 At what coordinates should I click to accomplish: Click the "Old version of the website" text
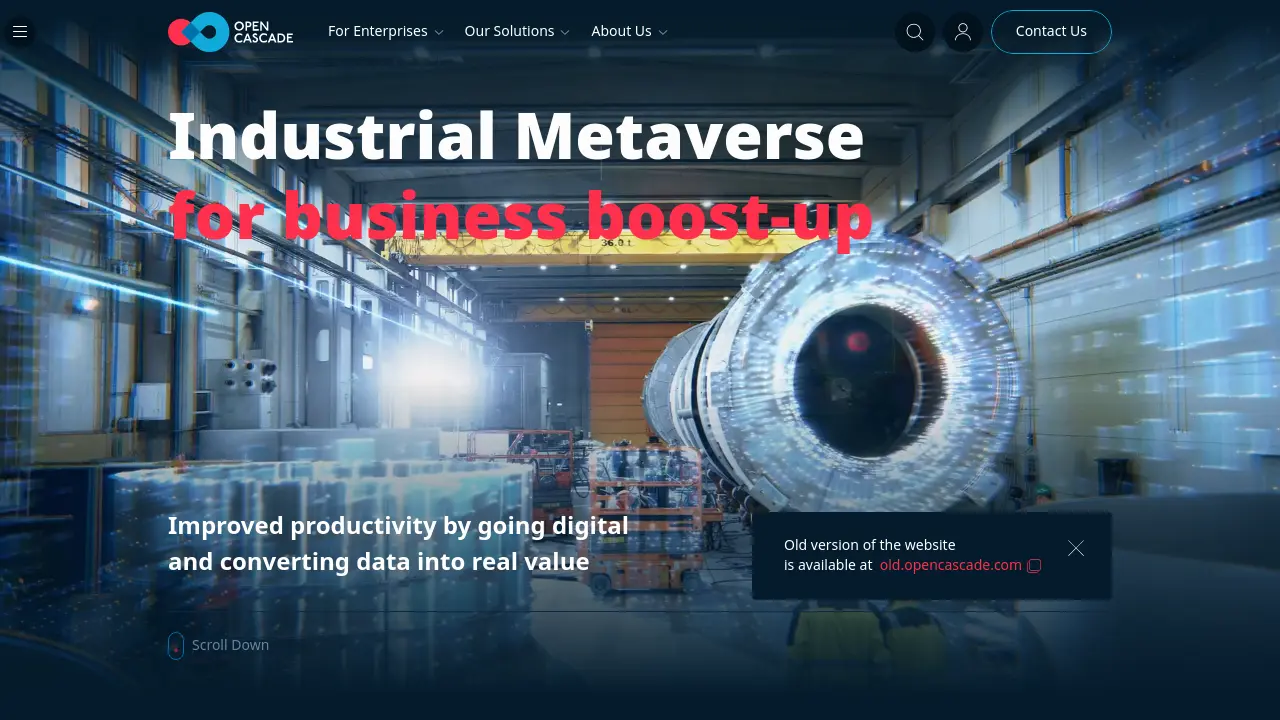(x=870, y=545)
